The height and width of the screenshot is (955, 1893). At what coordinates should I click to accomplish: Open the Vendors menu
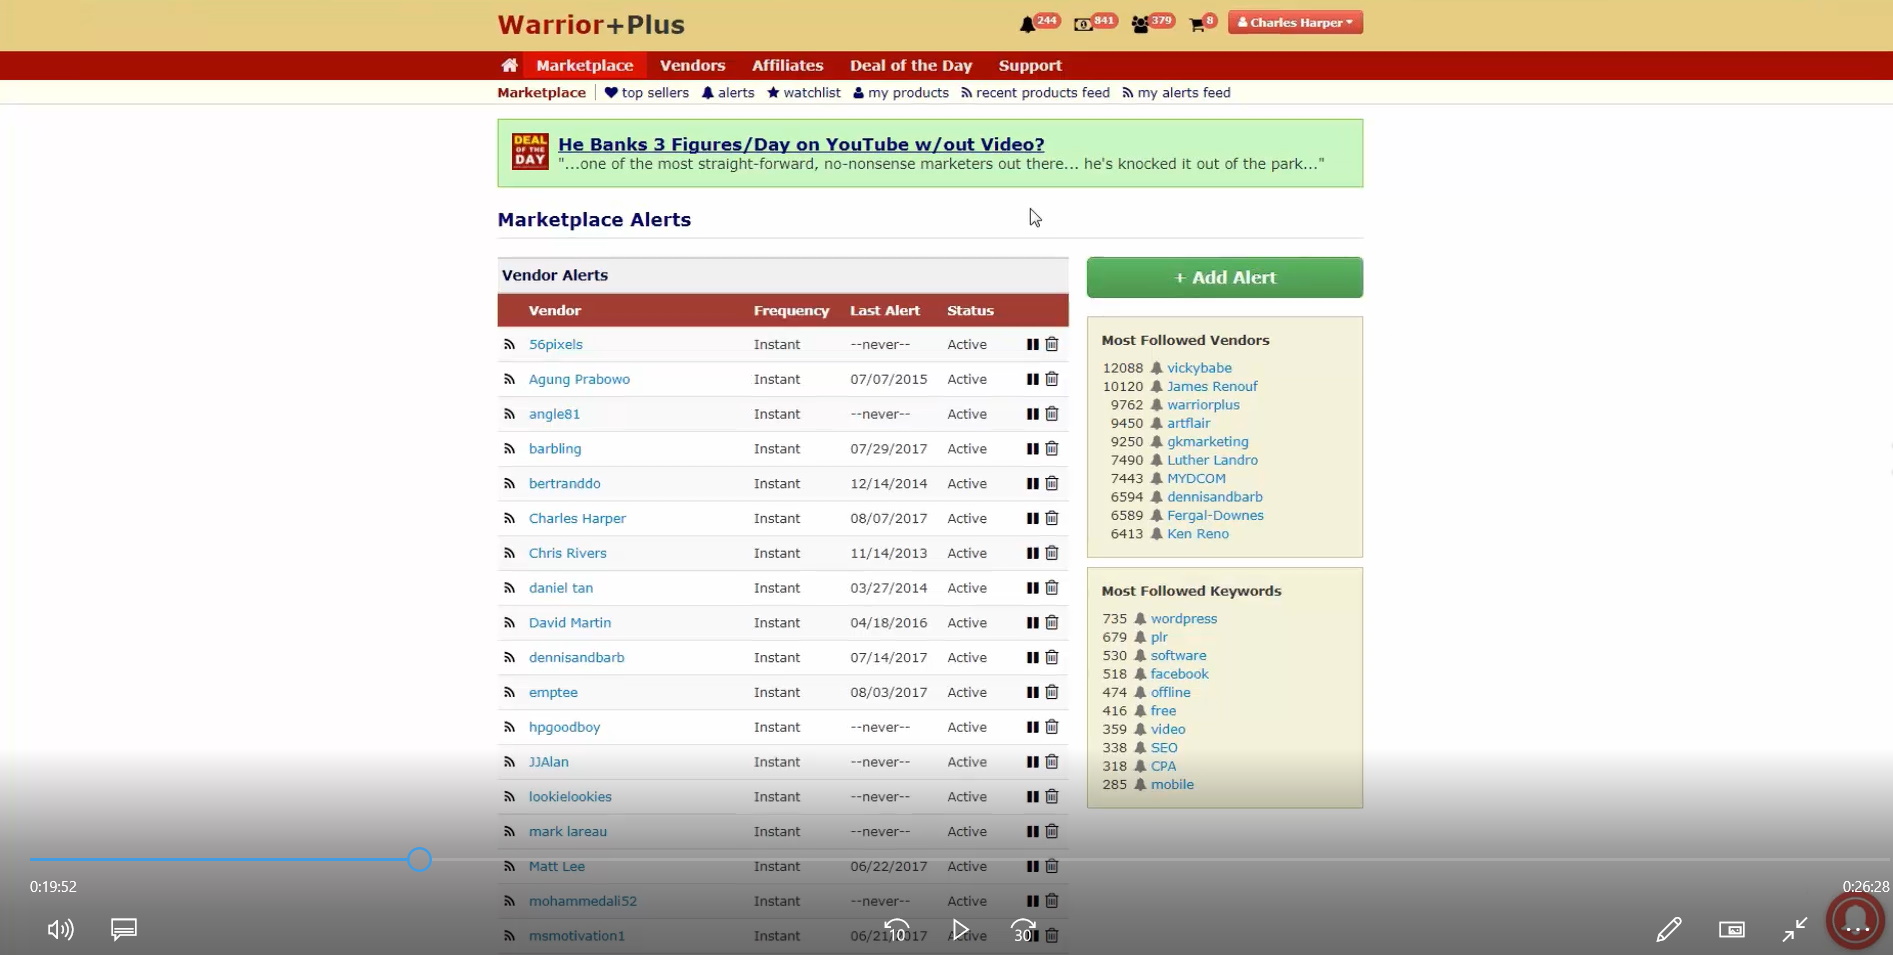coord(692,65)
